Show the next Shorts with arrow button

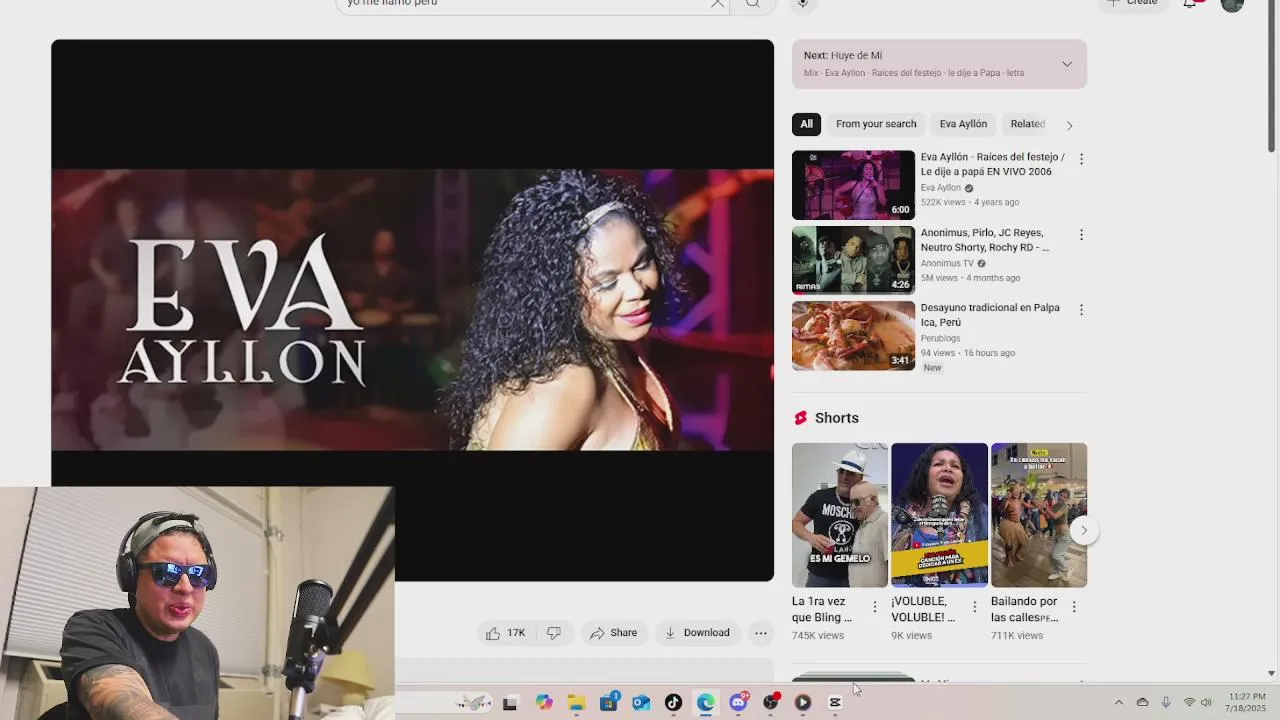1084,531
